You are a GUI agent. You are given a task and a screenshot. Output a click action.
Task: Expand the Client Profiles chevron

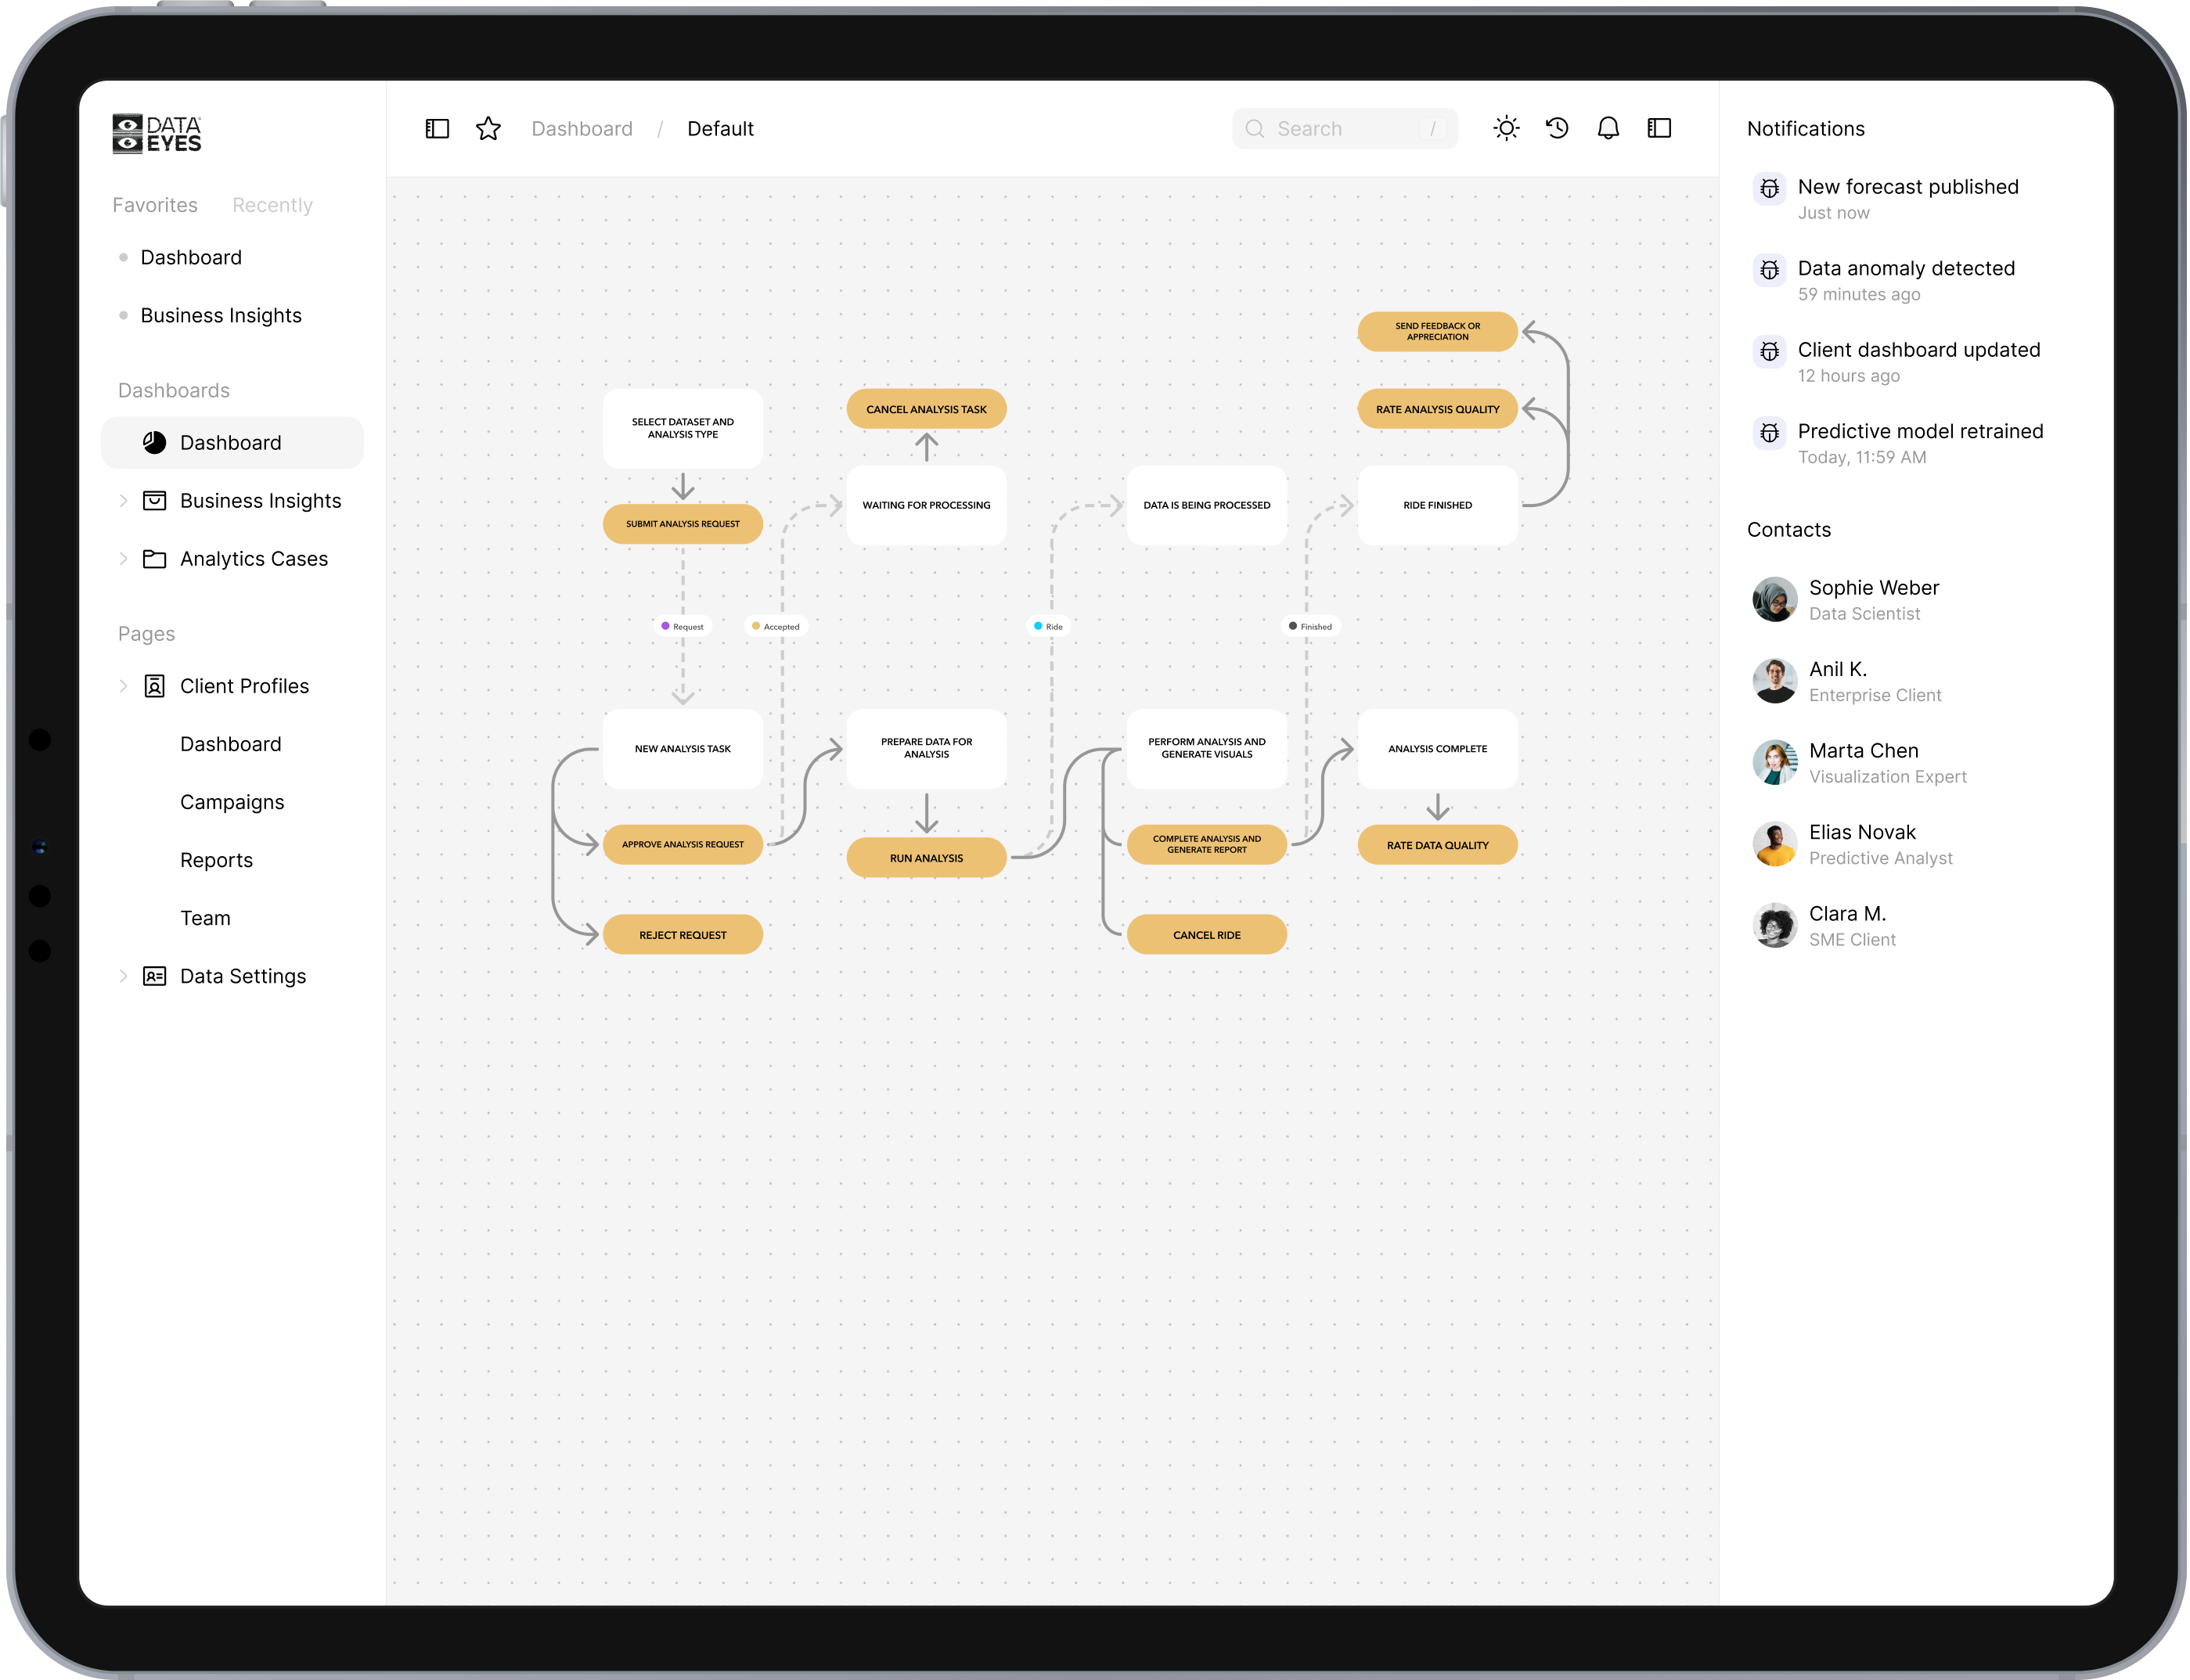(x=123, y=686)
